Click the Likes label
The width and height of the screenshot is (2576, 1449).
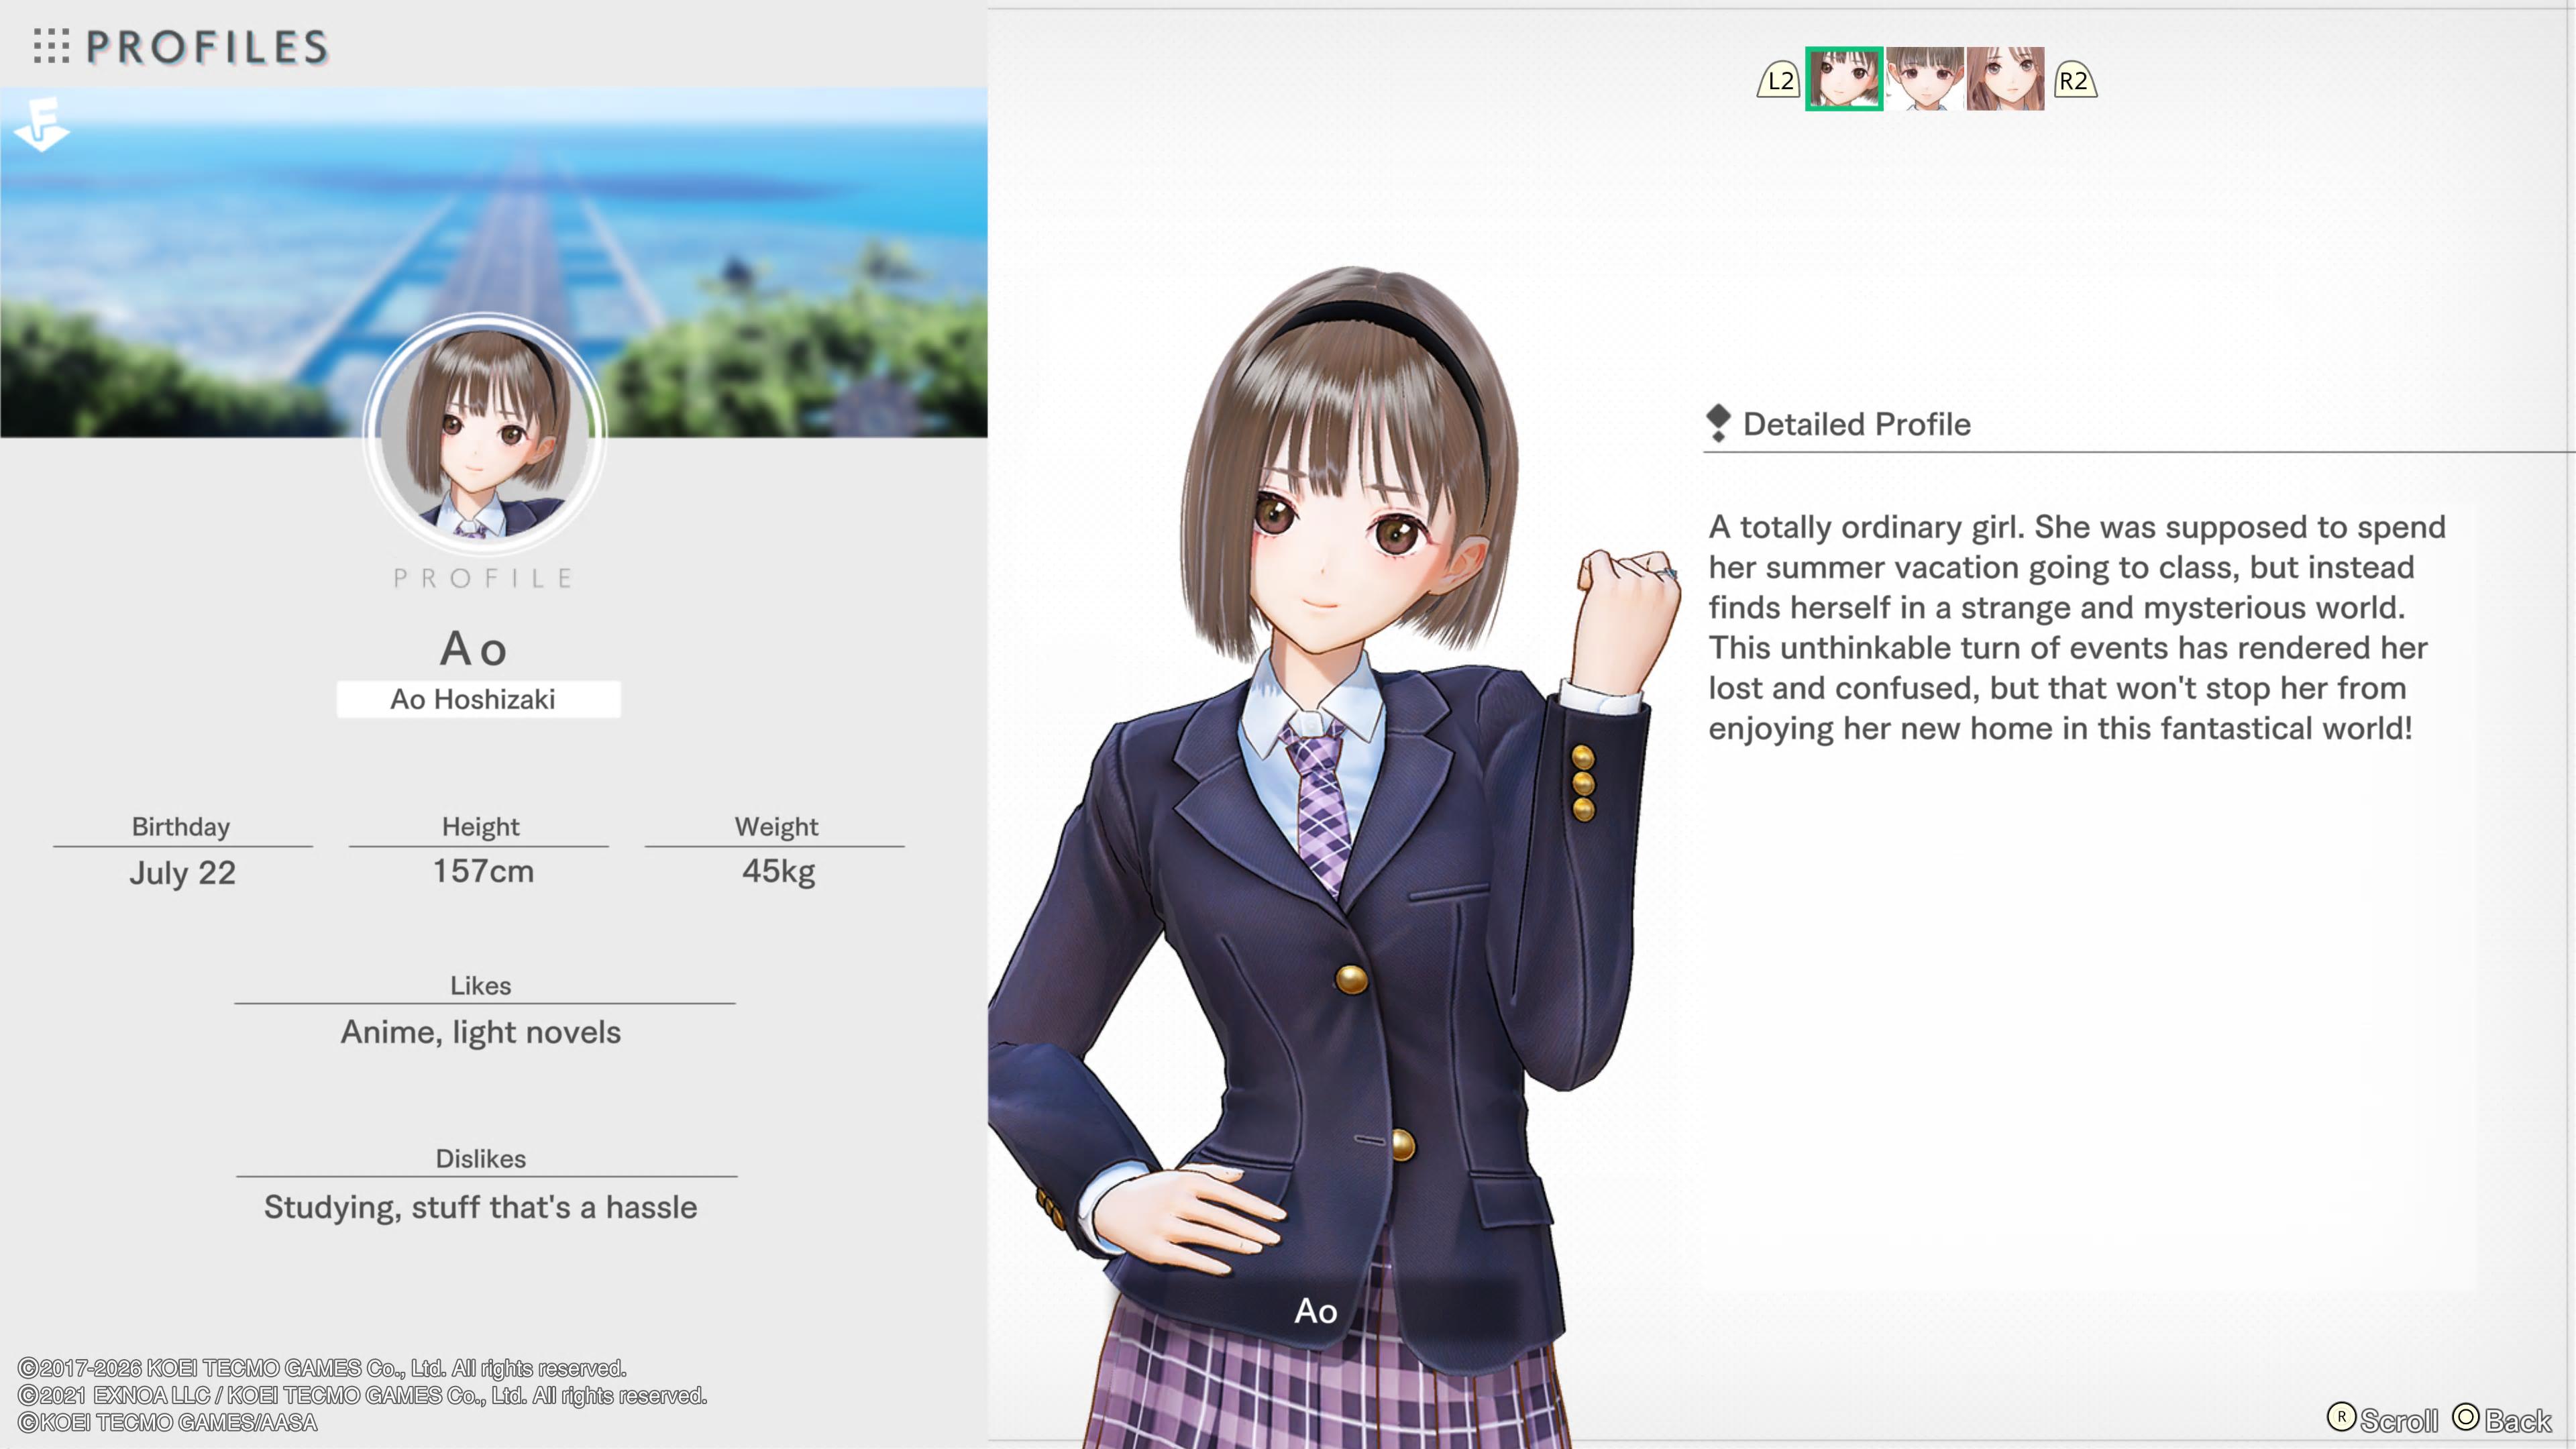[481, 986]
